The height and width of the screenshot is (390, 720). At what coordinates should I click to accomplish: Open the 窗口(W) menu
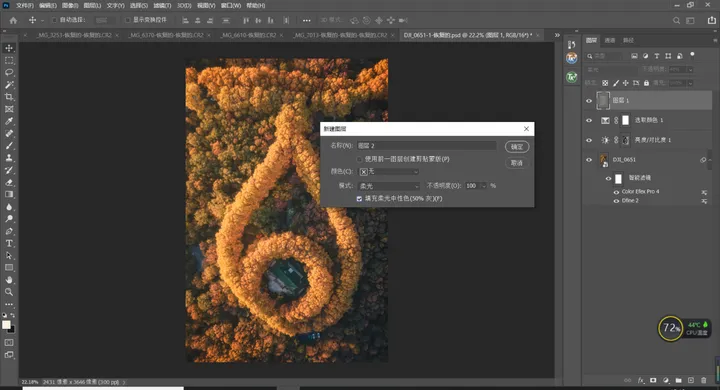pos(231,6)
